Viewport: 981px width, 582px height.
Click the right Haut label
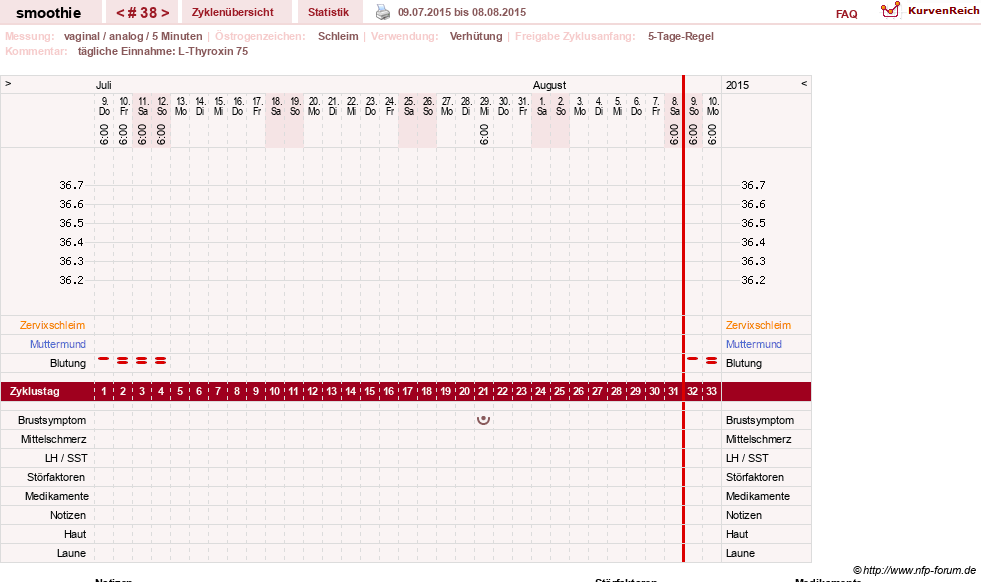tap(737, 534)
